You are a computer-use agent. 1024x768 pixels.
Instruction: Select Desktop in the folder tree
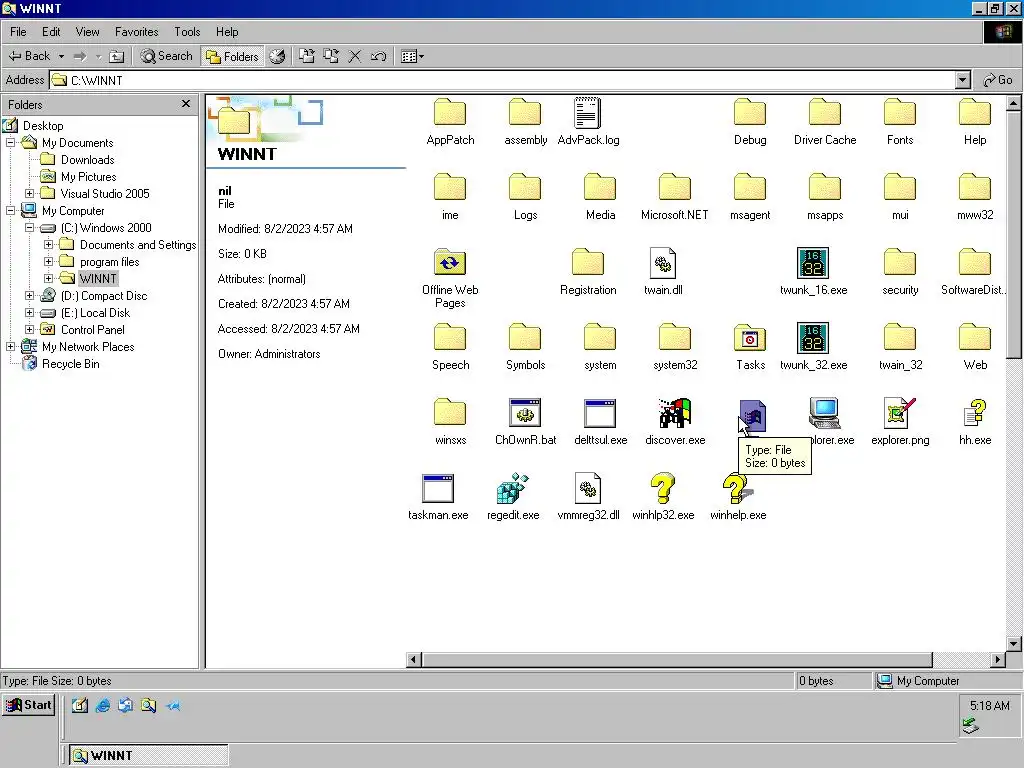click(x=43, y=125)
